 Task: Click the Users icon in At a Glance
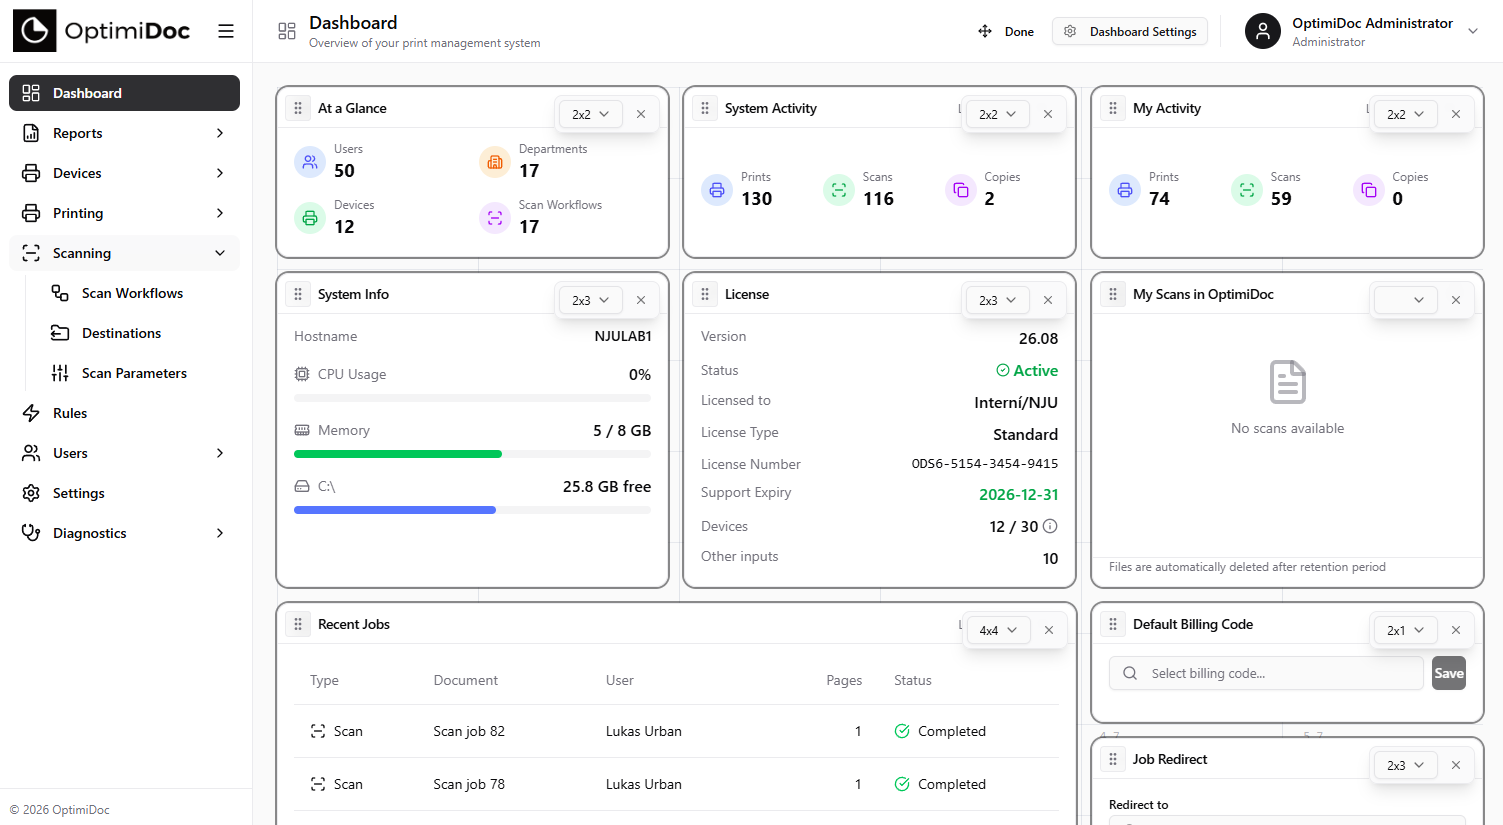310,162
